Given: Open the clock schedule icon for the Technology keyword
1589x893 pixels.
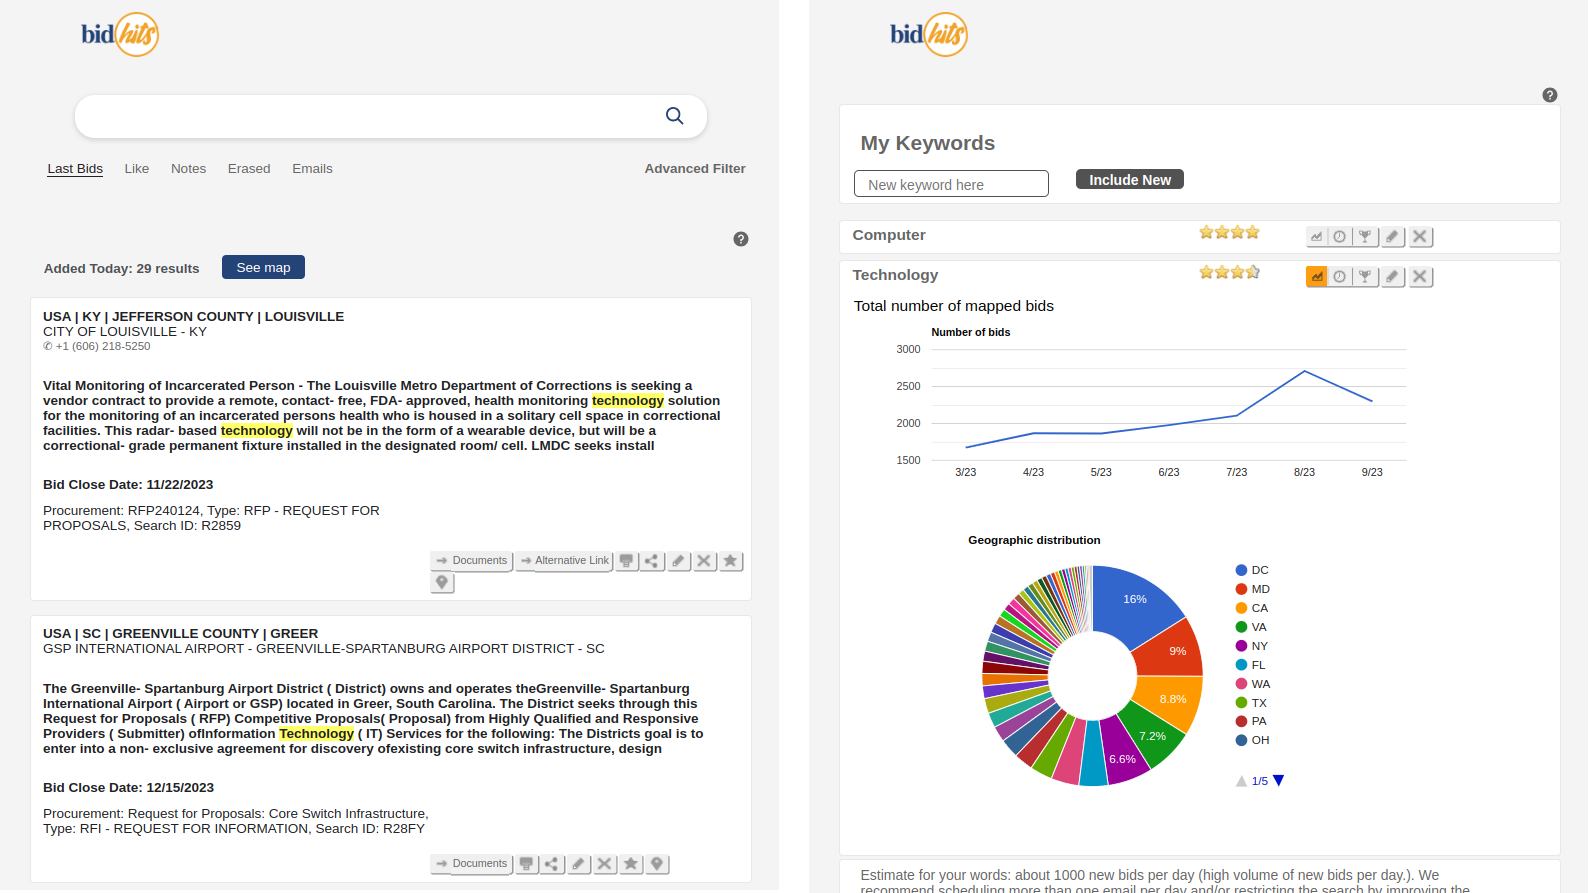Looking at the screenshot, I should (1340, 277).
